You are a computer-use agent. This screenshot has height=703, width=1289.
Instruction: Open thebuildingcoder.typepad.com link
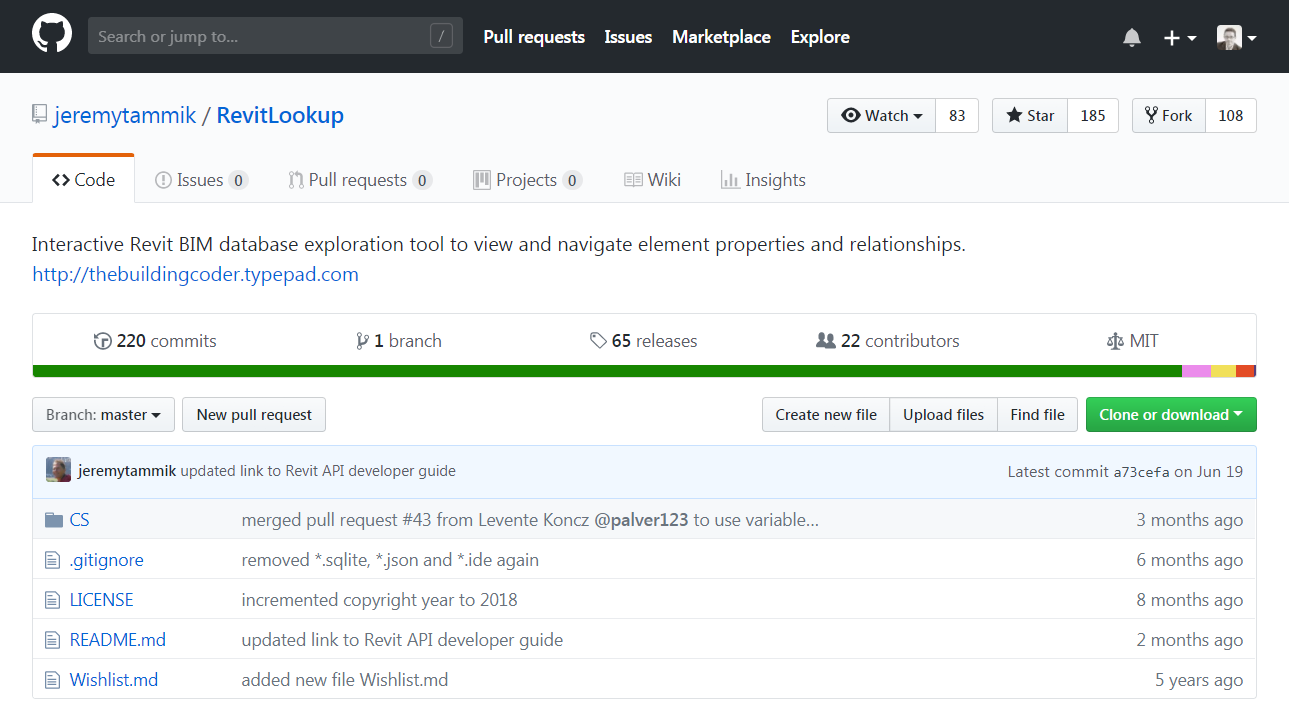(x=195, y=274)
